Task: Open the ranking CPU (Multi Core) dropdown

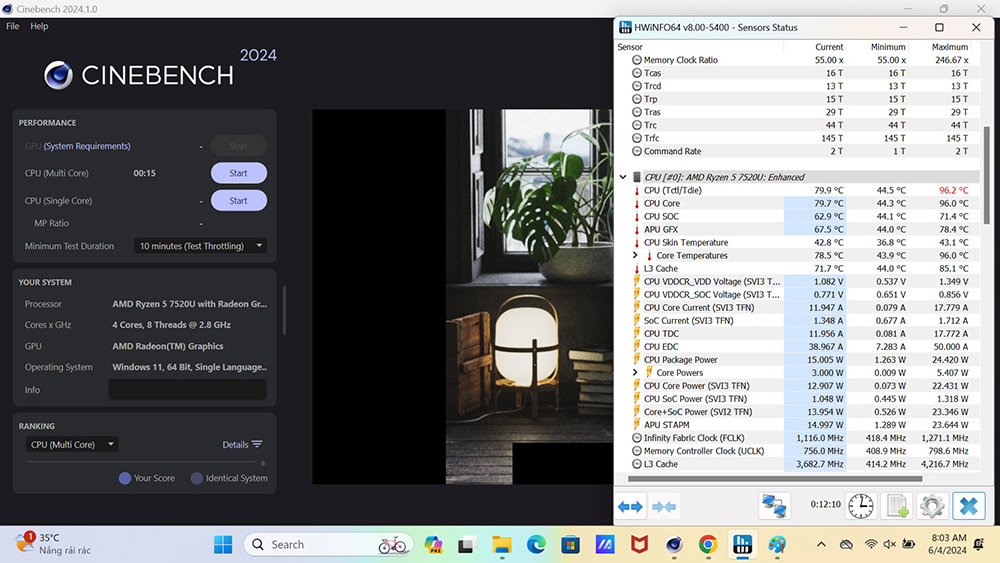Action: pyautogui.click(x=71, y=444)
